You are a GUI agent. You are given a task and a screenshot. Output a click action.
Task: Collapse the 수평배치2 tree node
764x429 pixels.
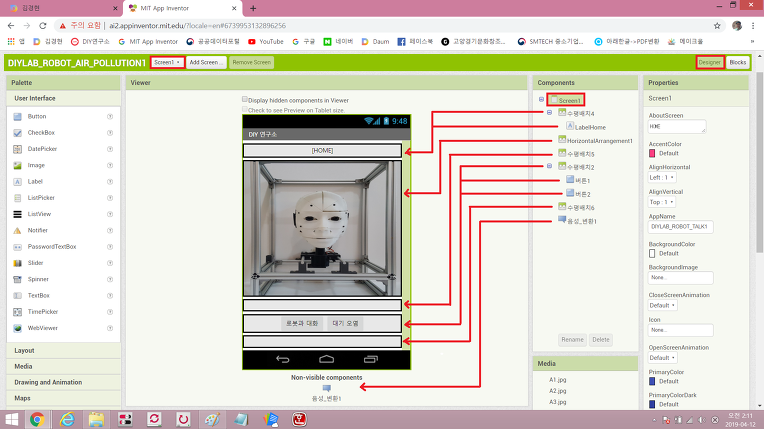(550, 166)
